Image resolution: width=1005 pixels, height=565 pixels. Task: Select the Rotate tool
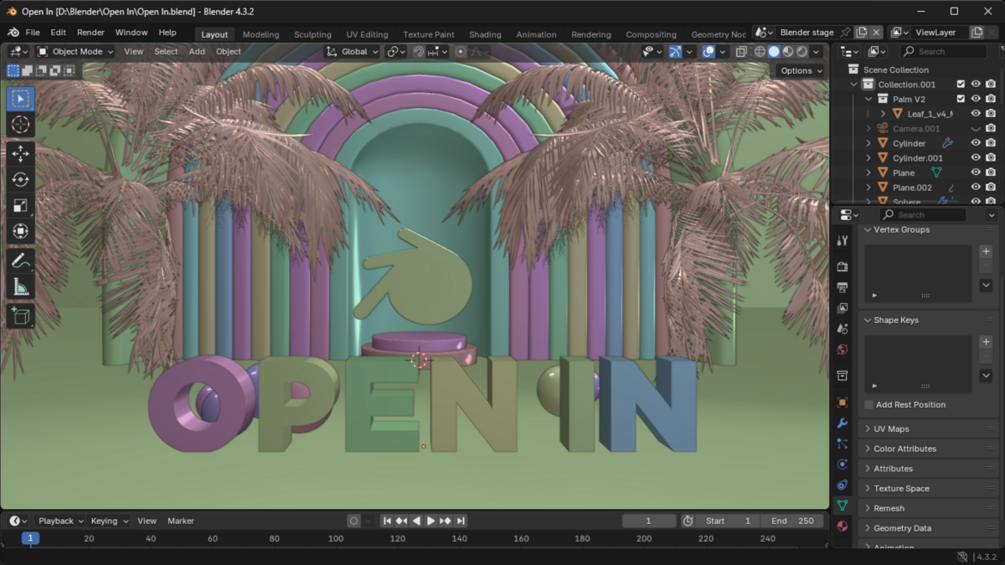pos(21,179)
